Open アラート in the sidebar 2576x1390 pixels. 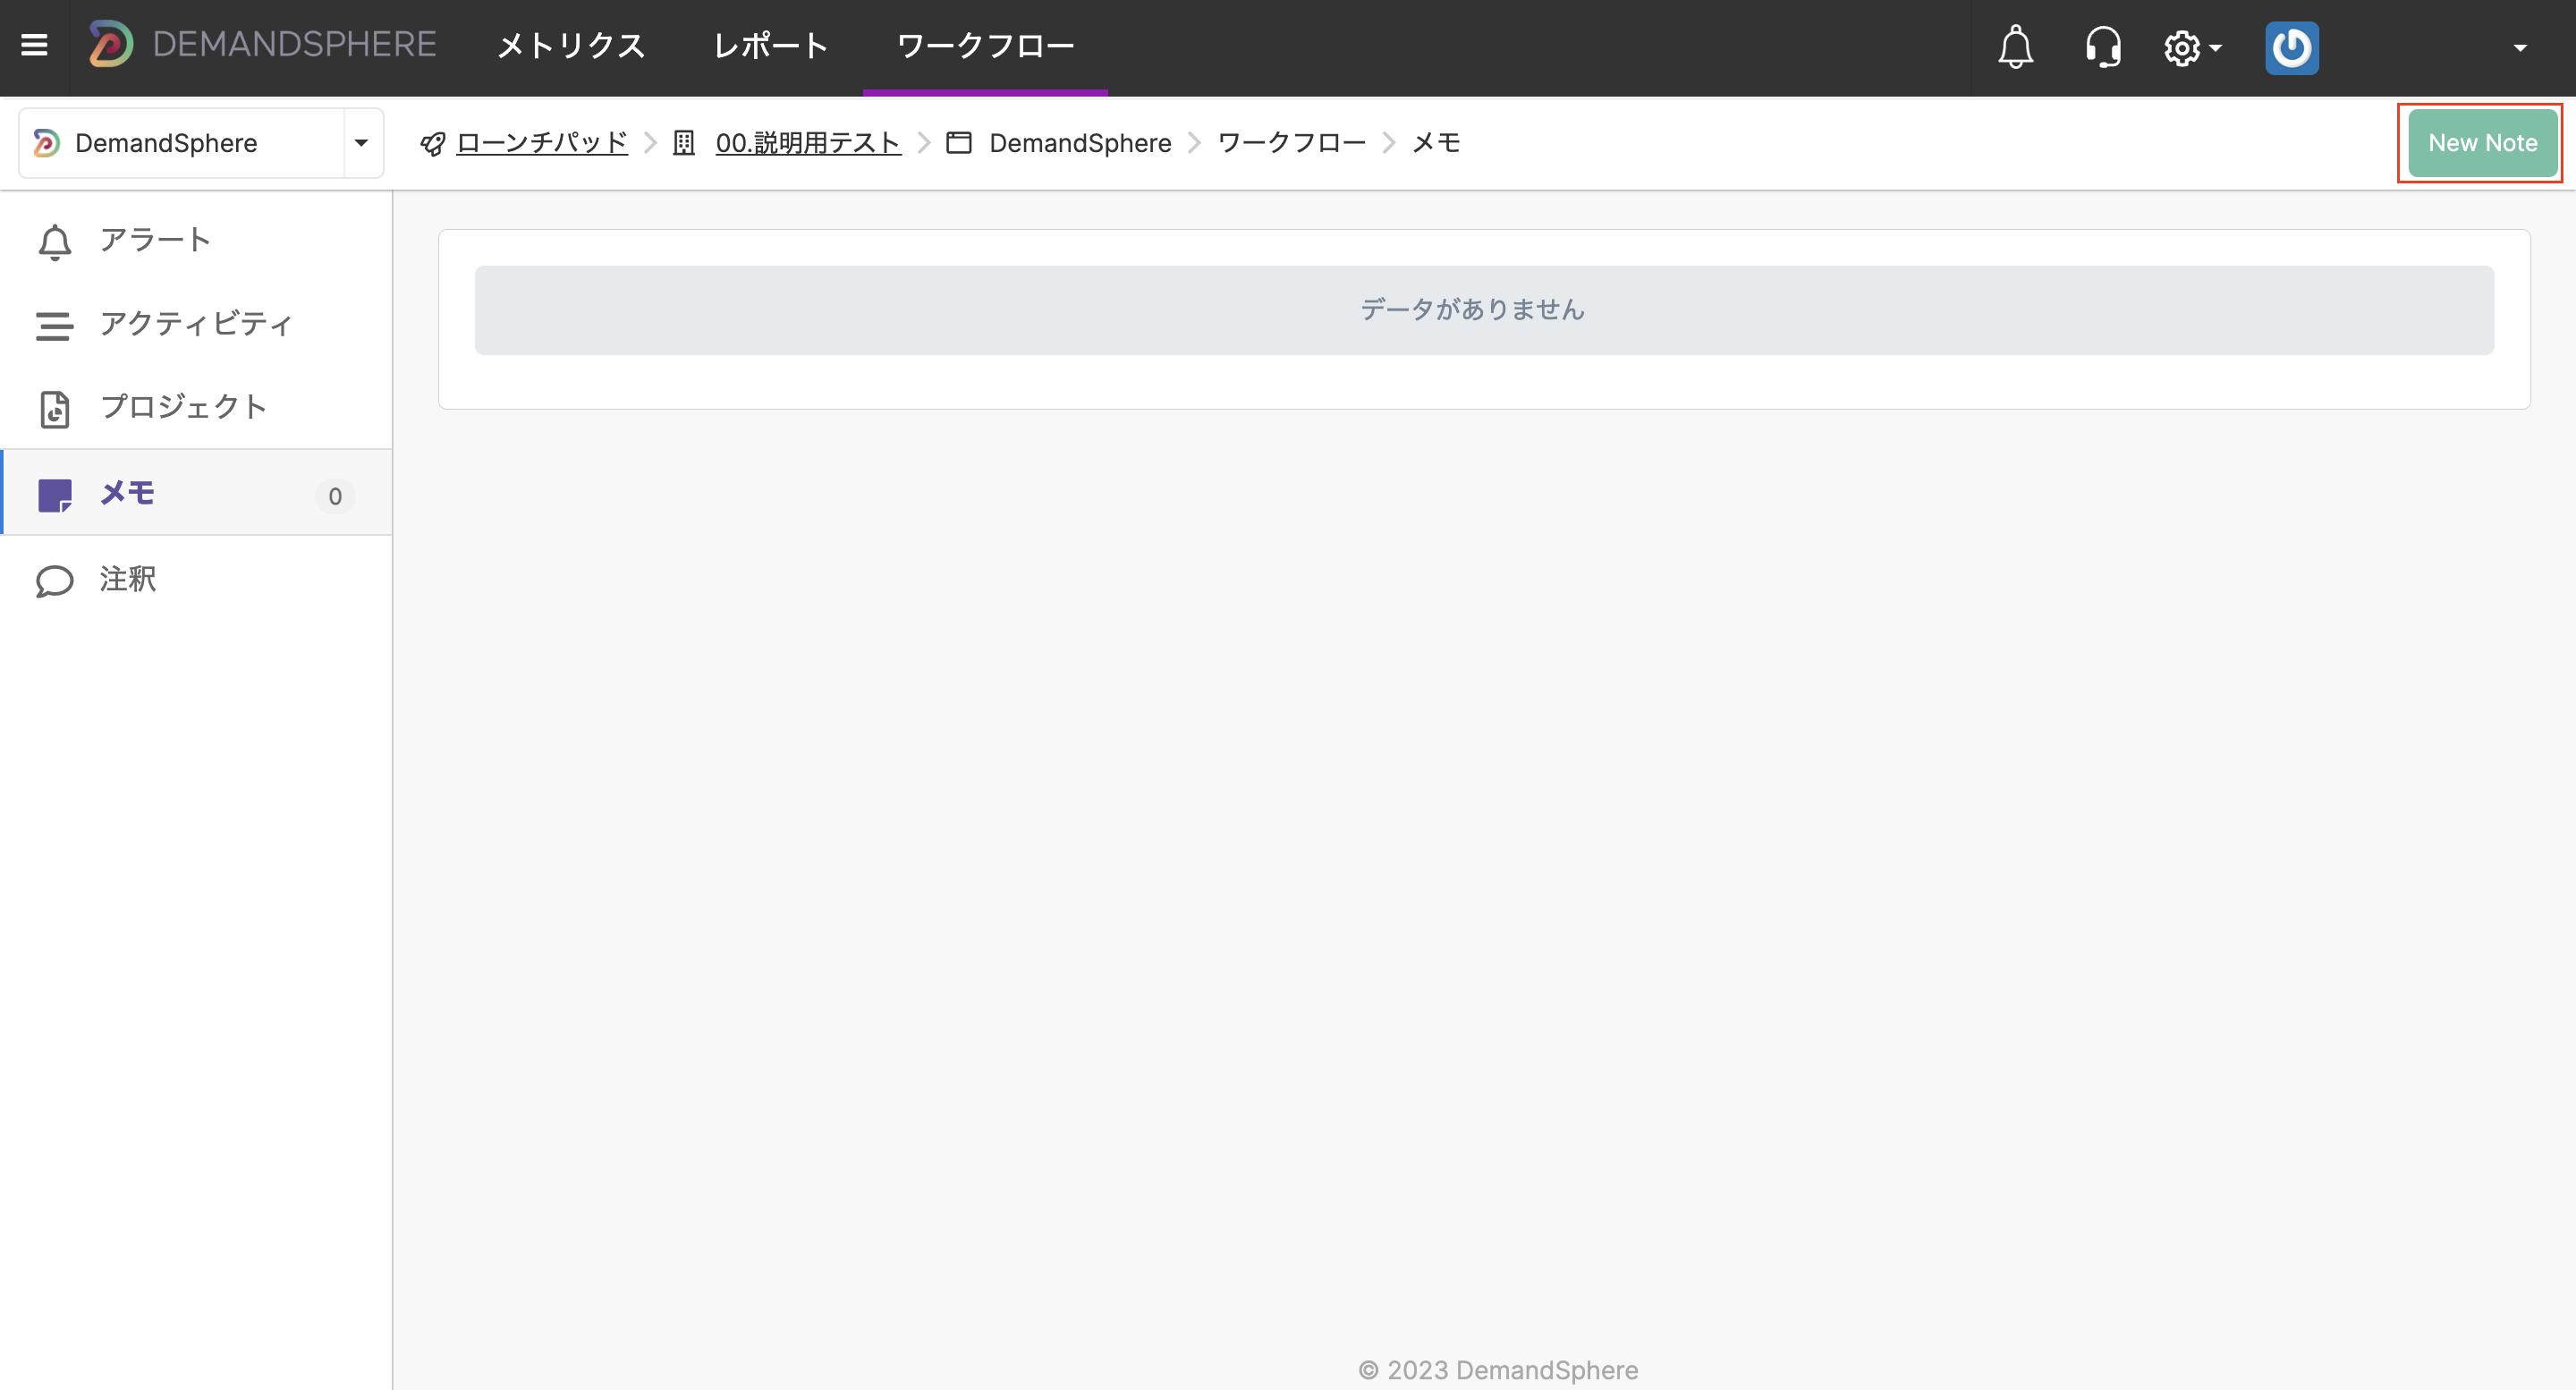pyautogui.click(x=197, y=240)
